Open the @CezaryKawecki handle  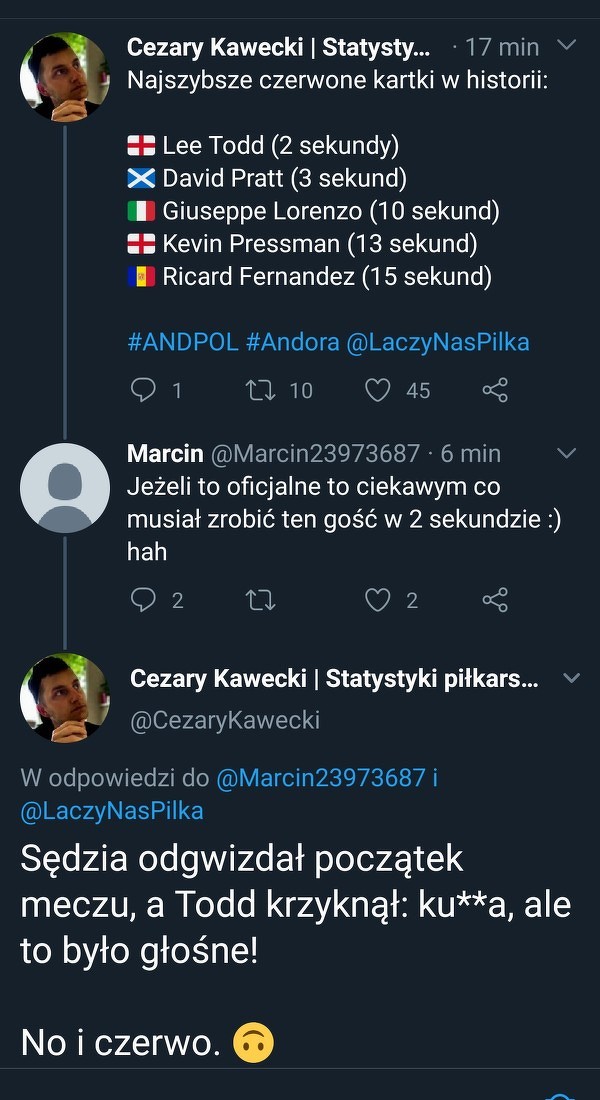click(225, 719)
